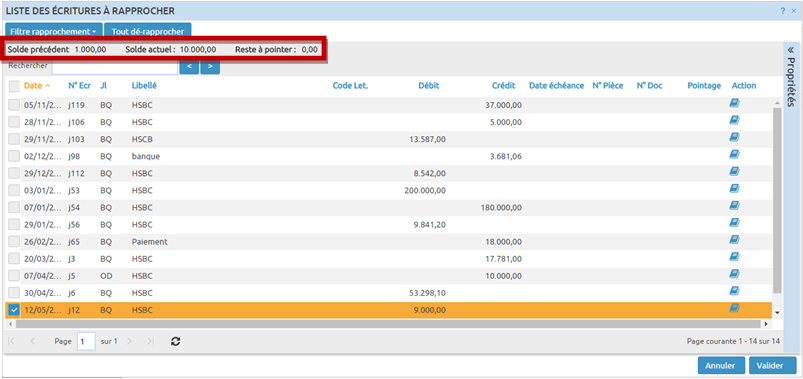Uncheck the selected row j12 checkbox
This screenshot has height=379, width=803.
click(14, 310)
